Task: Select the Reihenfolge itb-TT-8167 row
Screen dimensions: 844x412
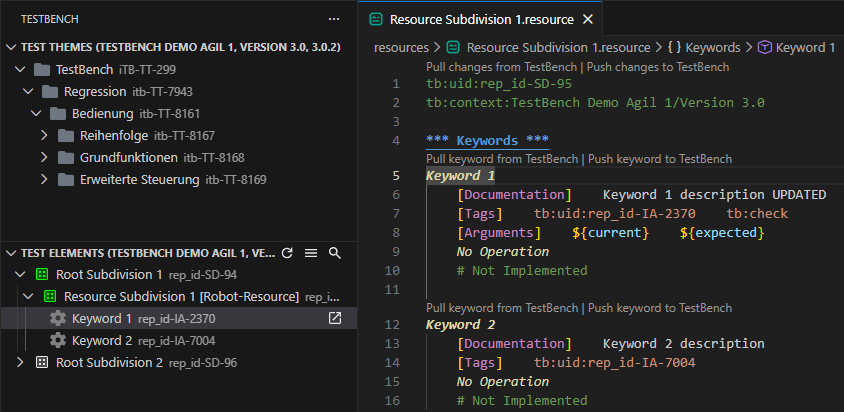Action: (179, 136)
